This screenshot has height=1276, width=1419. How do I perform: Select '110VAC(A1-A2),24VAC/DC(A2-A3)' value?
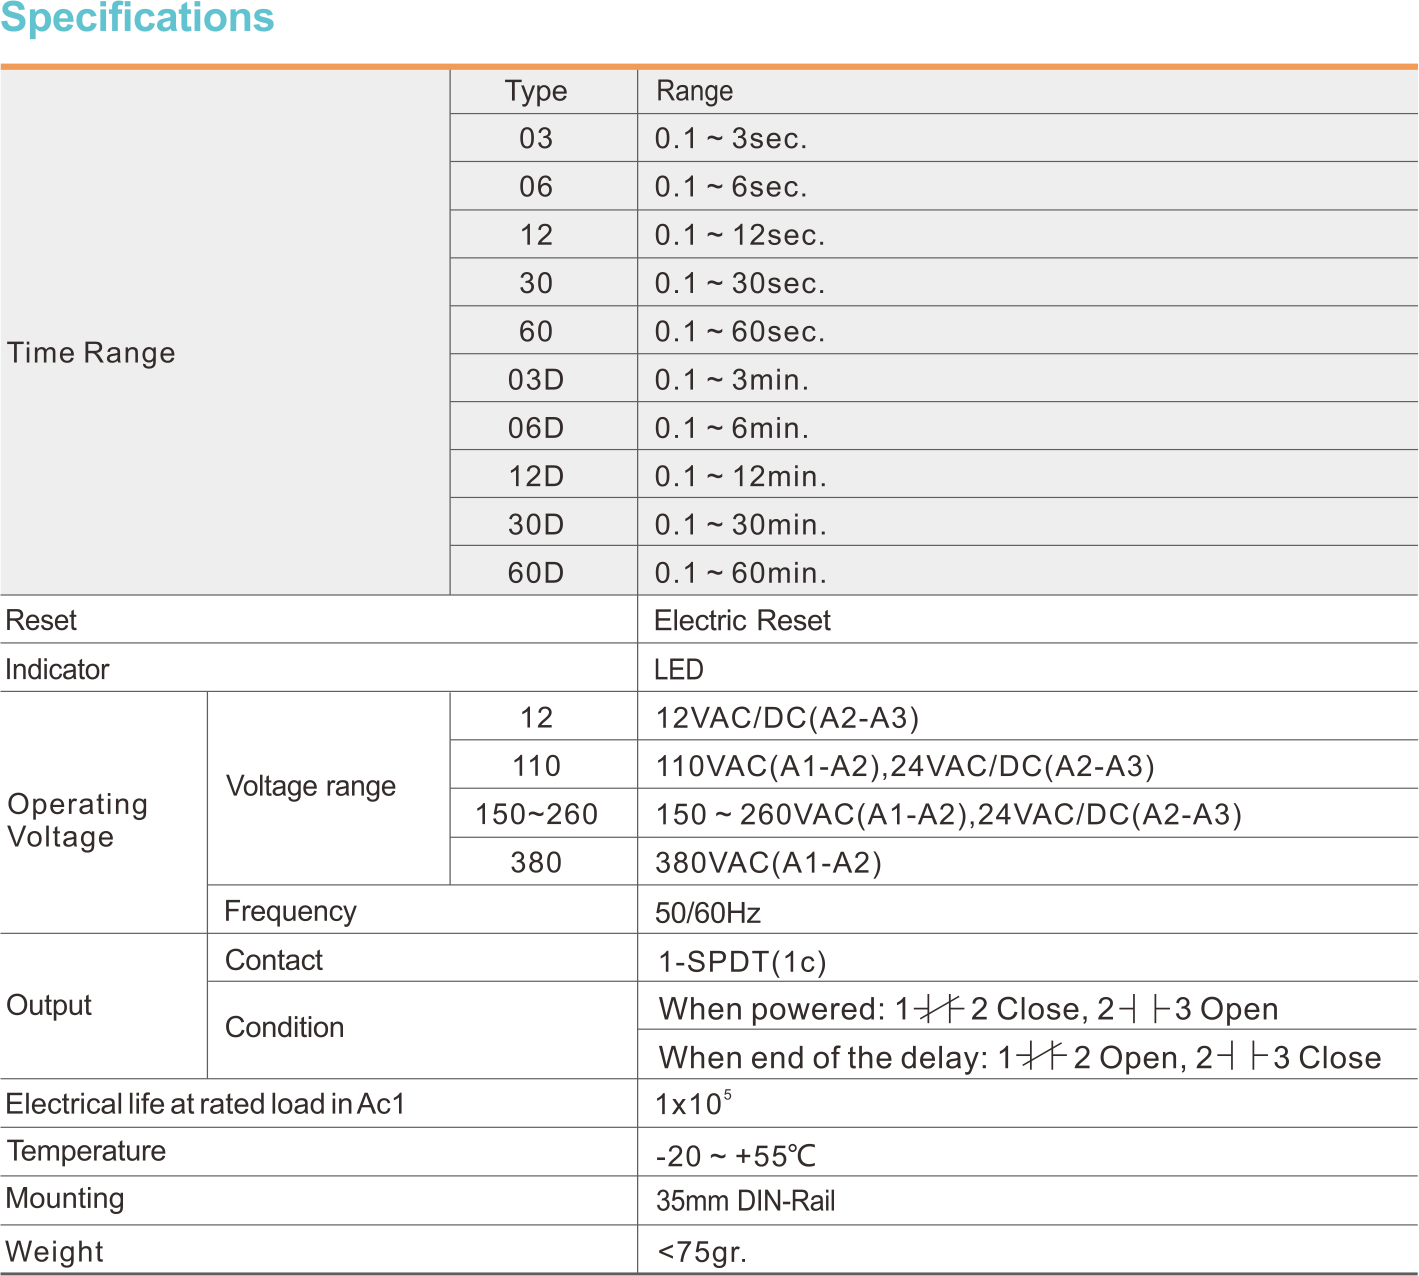click(x=905, y=766)
